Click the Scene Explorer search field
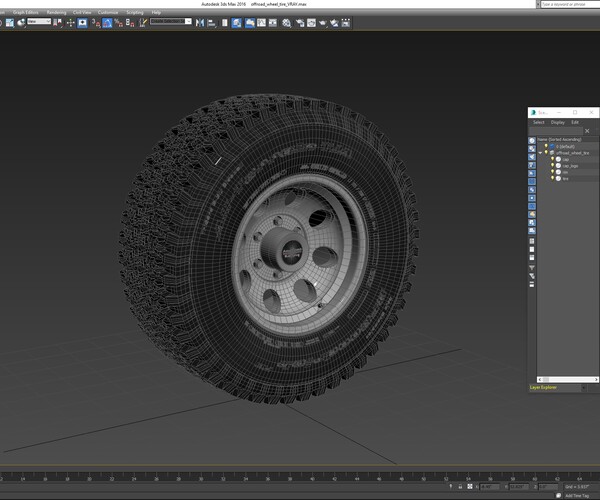Screen dimensions: 600x500 click(x=556, y=131)
